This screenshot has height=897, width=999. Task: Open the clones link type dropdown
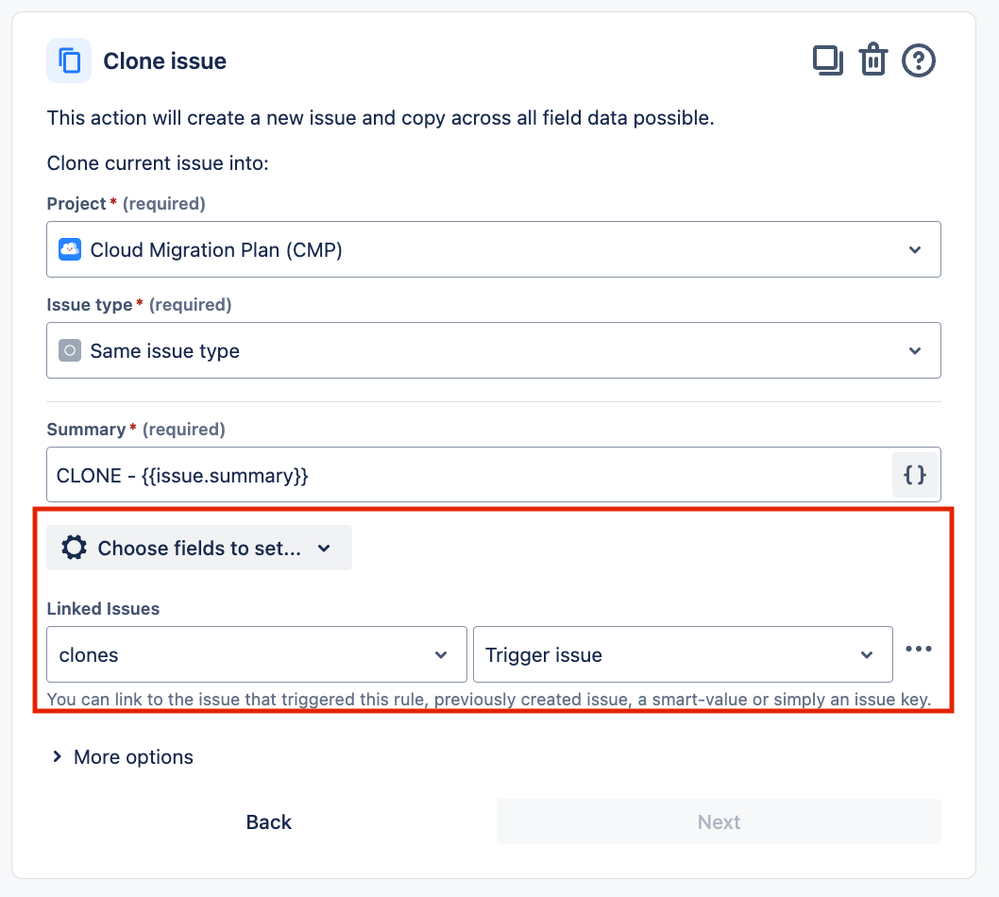[256, 654]
